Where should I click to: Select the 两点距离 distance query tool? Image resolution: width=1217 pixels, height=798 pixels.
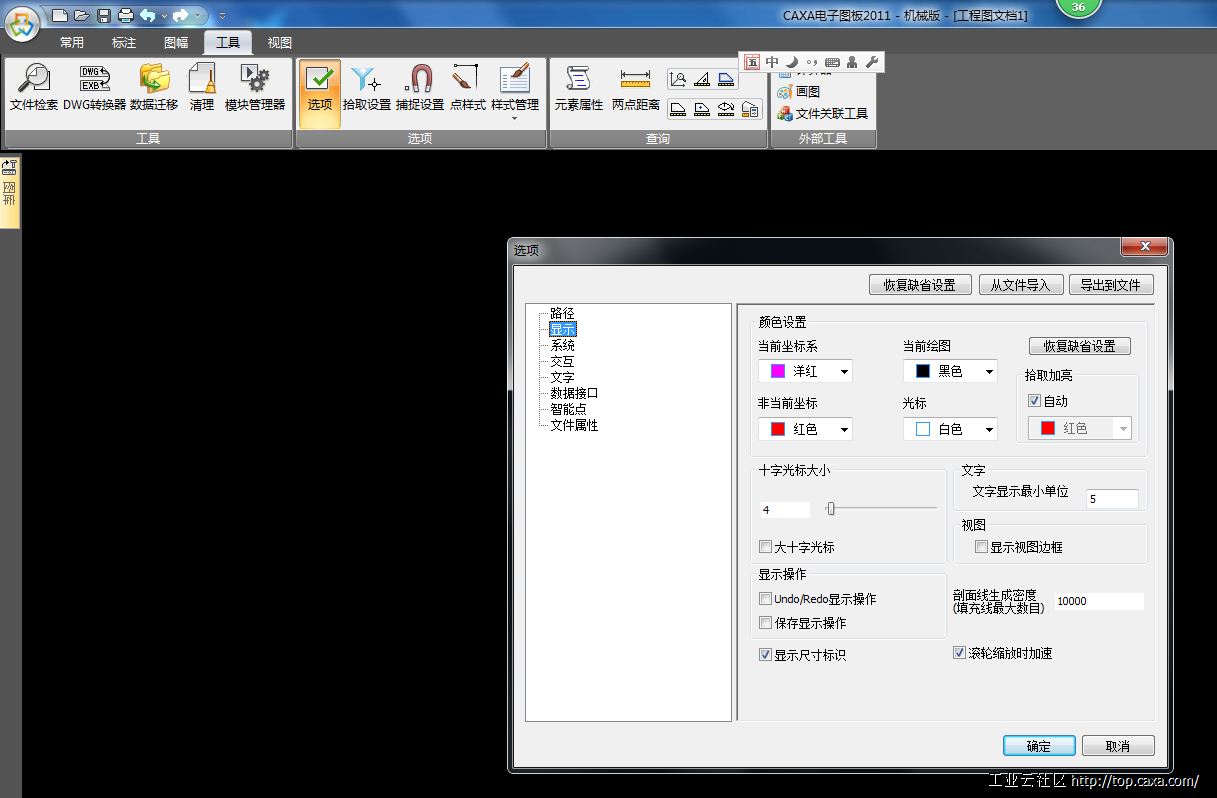pyautogui.click(x=635, y=87)
